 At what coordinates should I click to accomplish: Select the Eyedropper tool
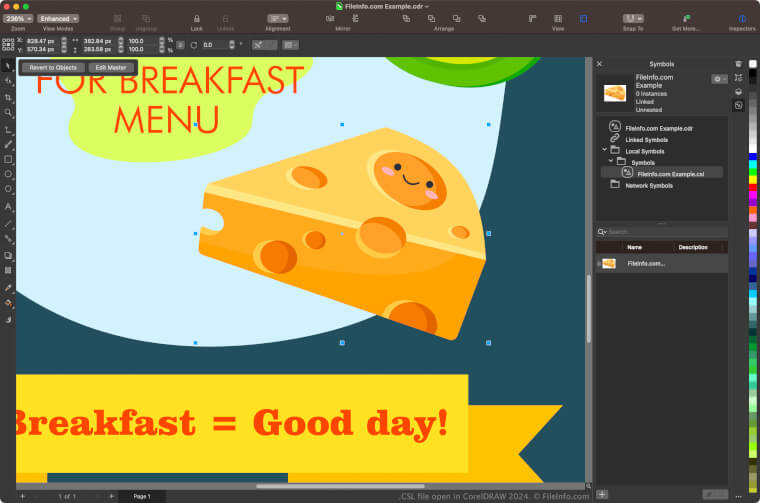click(8, 287)
